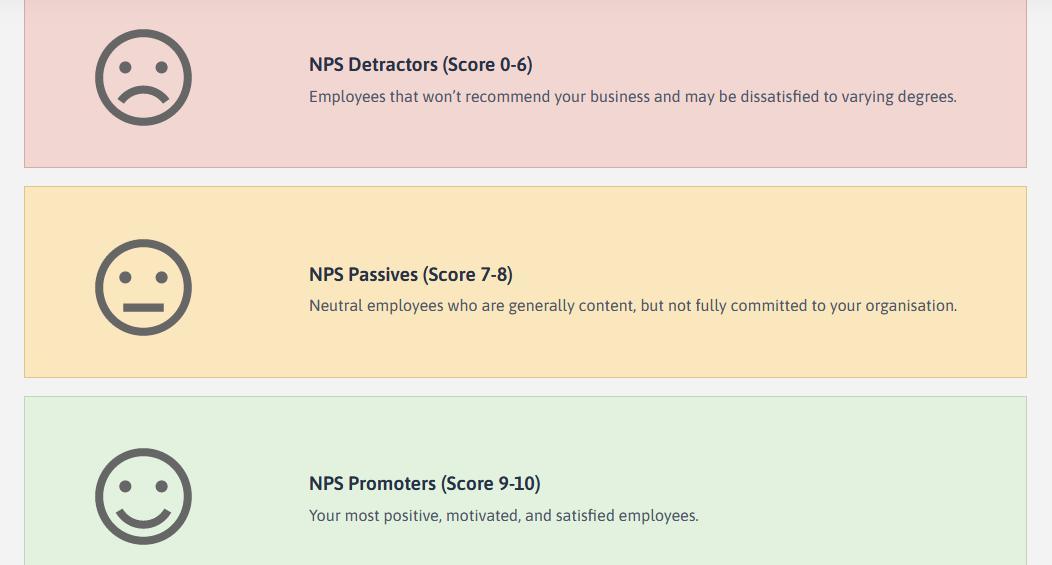Viewport: 1052px width, 565px height.
Task: Click the NPS Detractors heading
Action: click(421, 64)
